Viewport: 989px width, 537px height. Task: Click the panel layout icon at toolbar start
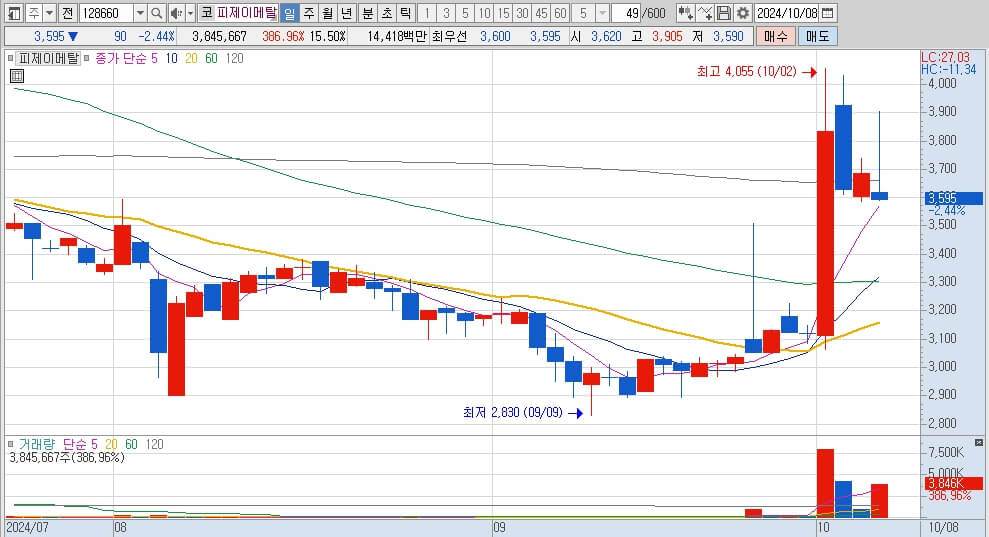point(15,13)
